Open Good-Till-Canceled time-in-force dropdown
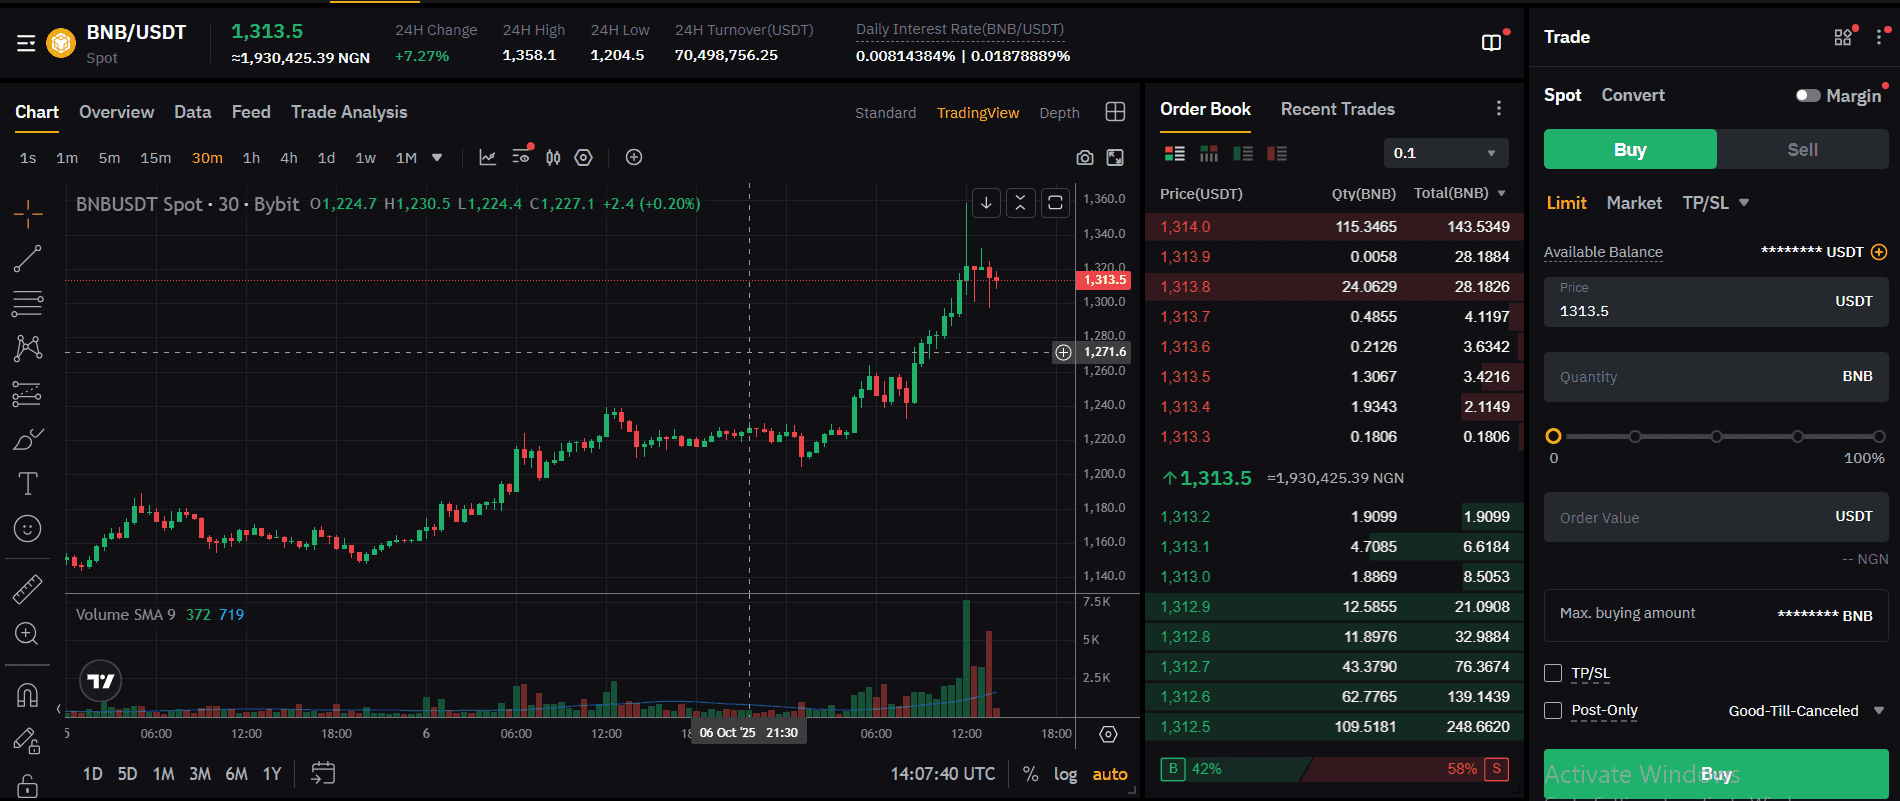Viewport: 1900px width, 801px height. click(1806, 711)
